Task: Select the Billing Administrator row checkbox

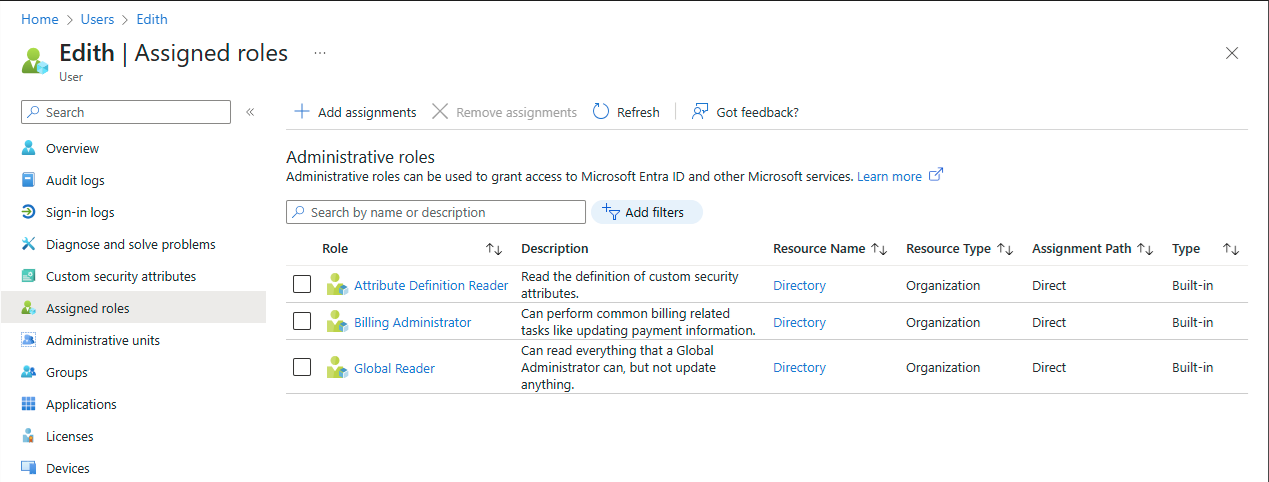Action: tap(302, 322)
